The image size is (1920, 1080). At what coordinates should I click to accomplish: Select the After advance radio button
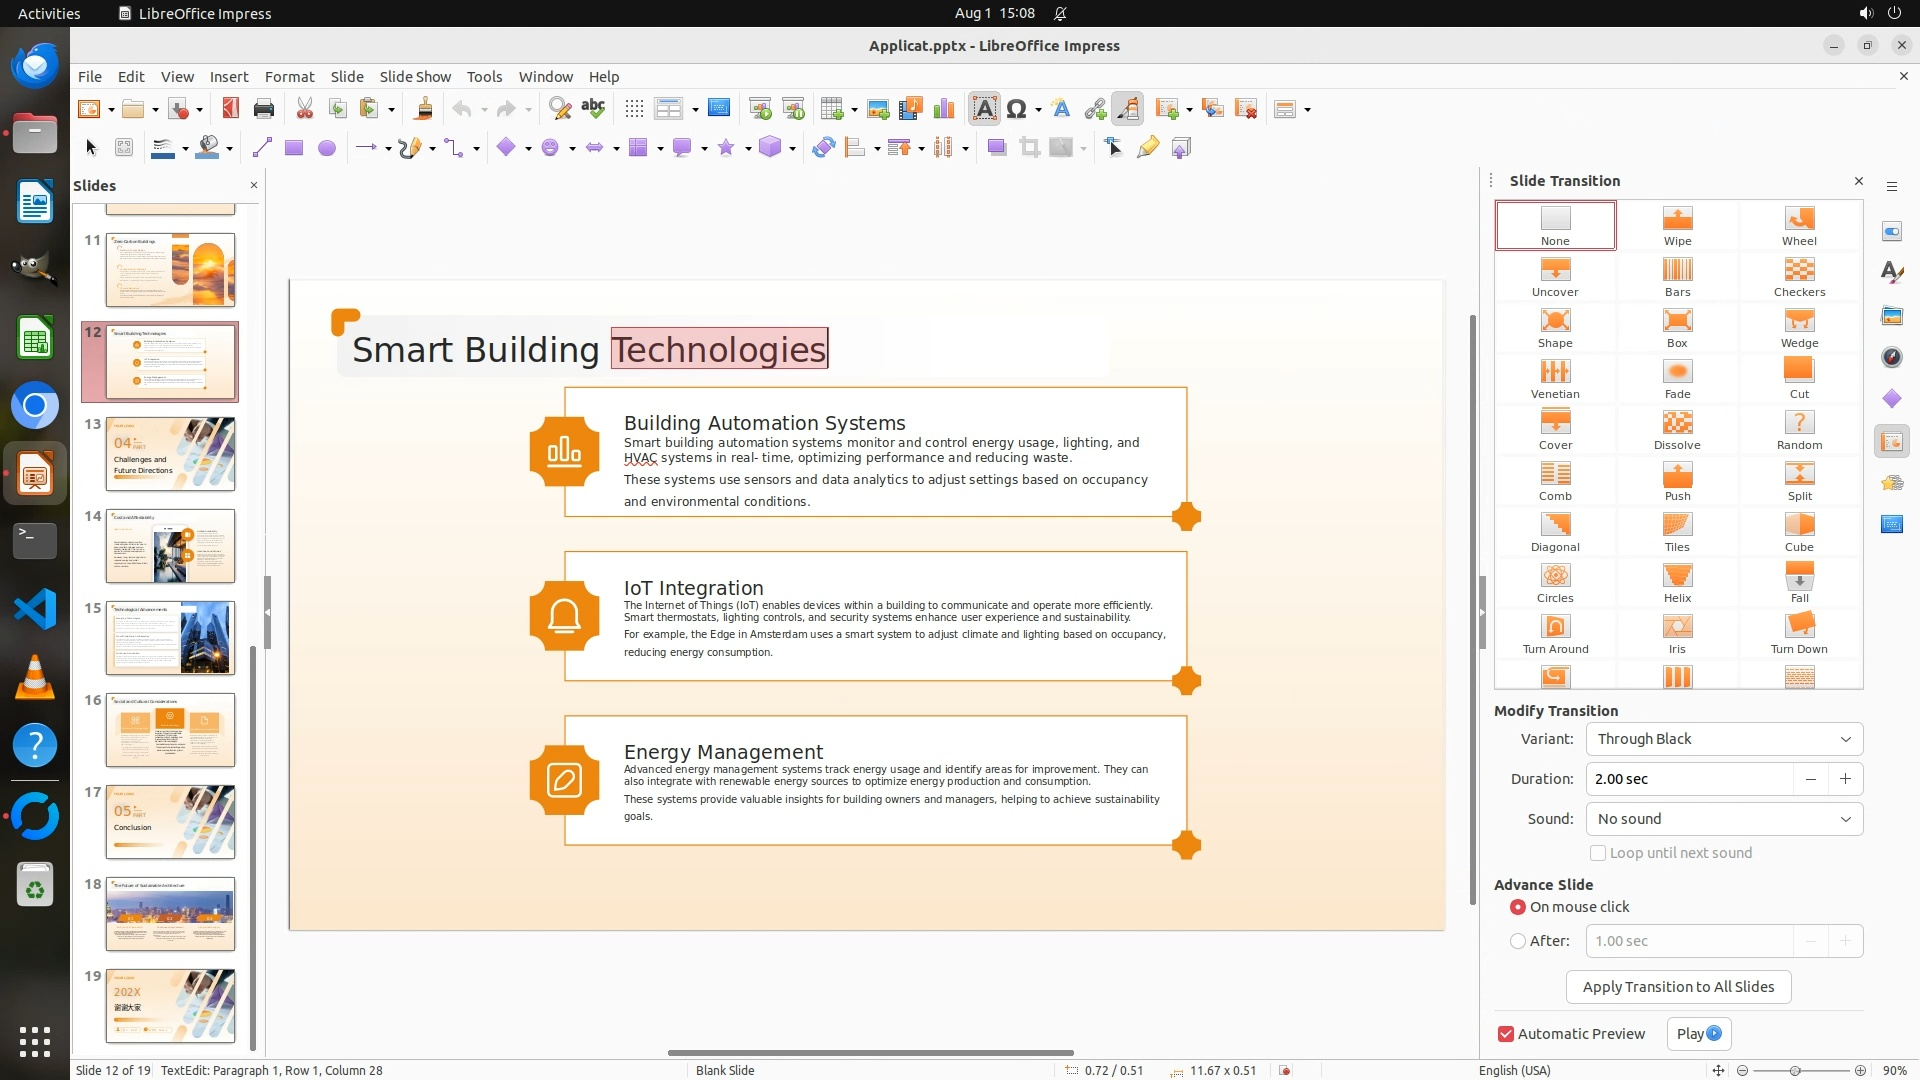coord(1518,941)
